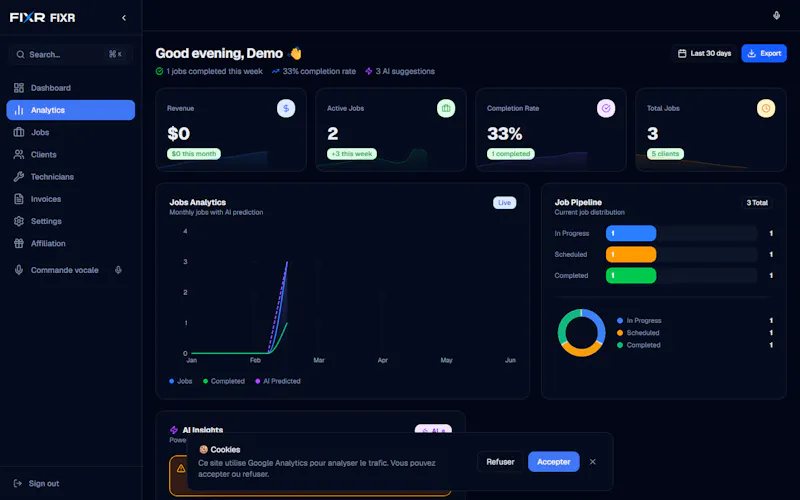Go to the Affiliation page
The height and width of the screenshot is (500, 800).
point(70,243)
